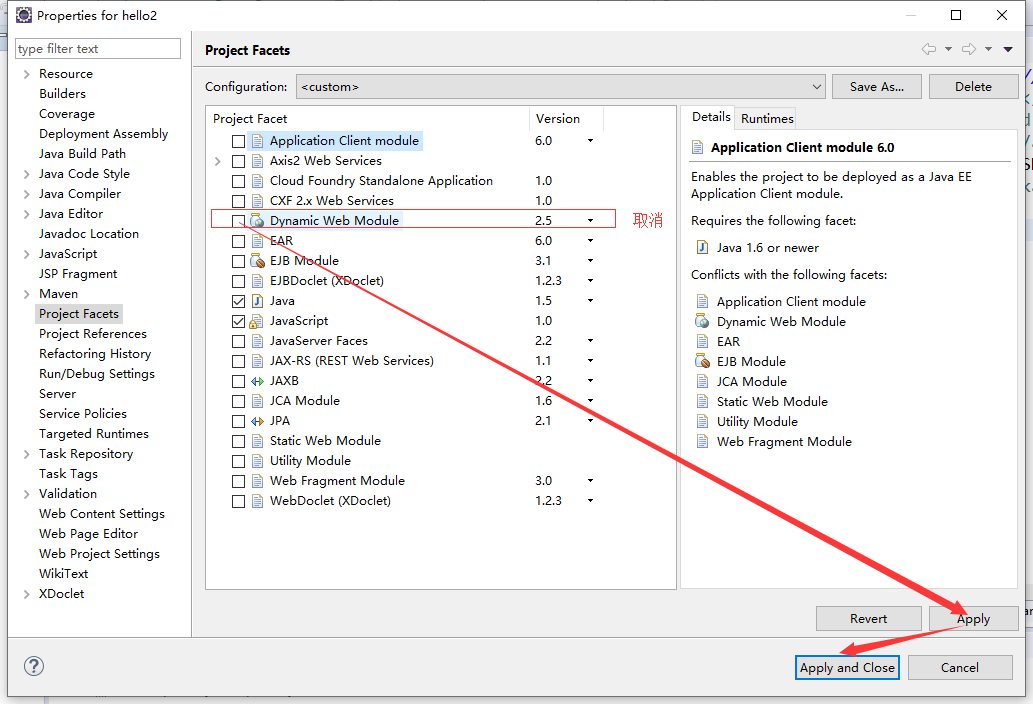Open the Java version dropdown arrow
Viewport: 1033px width, 704px height.
pyautogui.click(x=590, y=301)
